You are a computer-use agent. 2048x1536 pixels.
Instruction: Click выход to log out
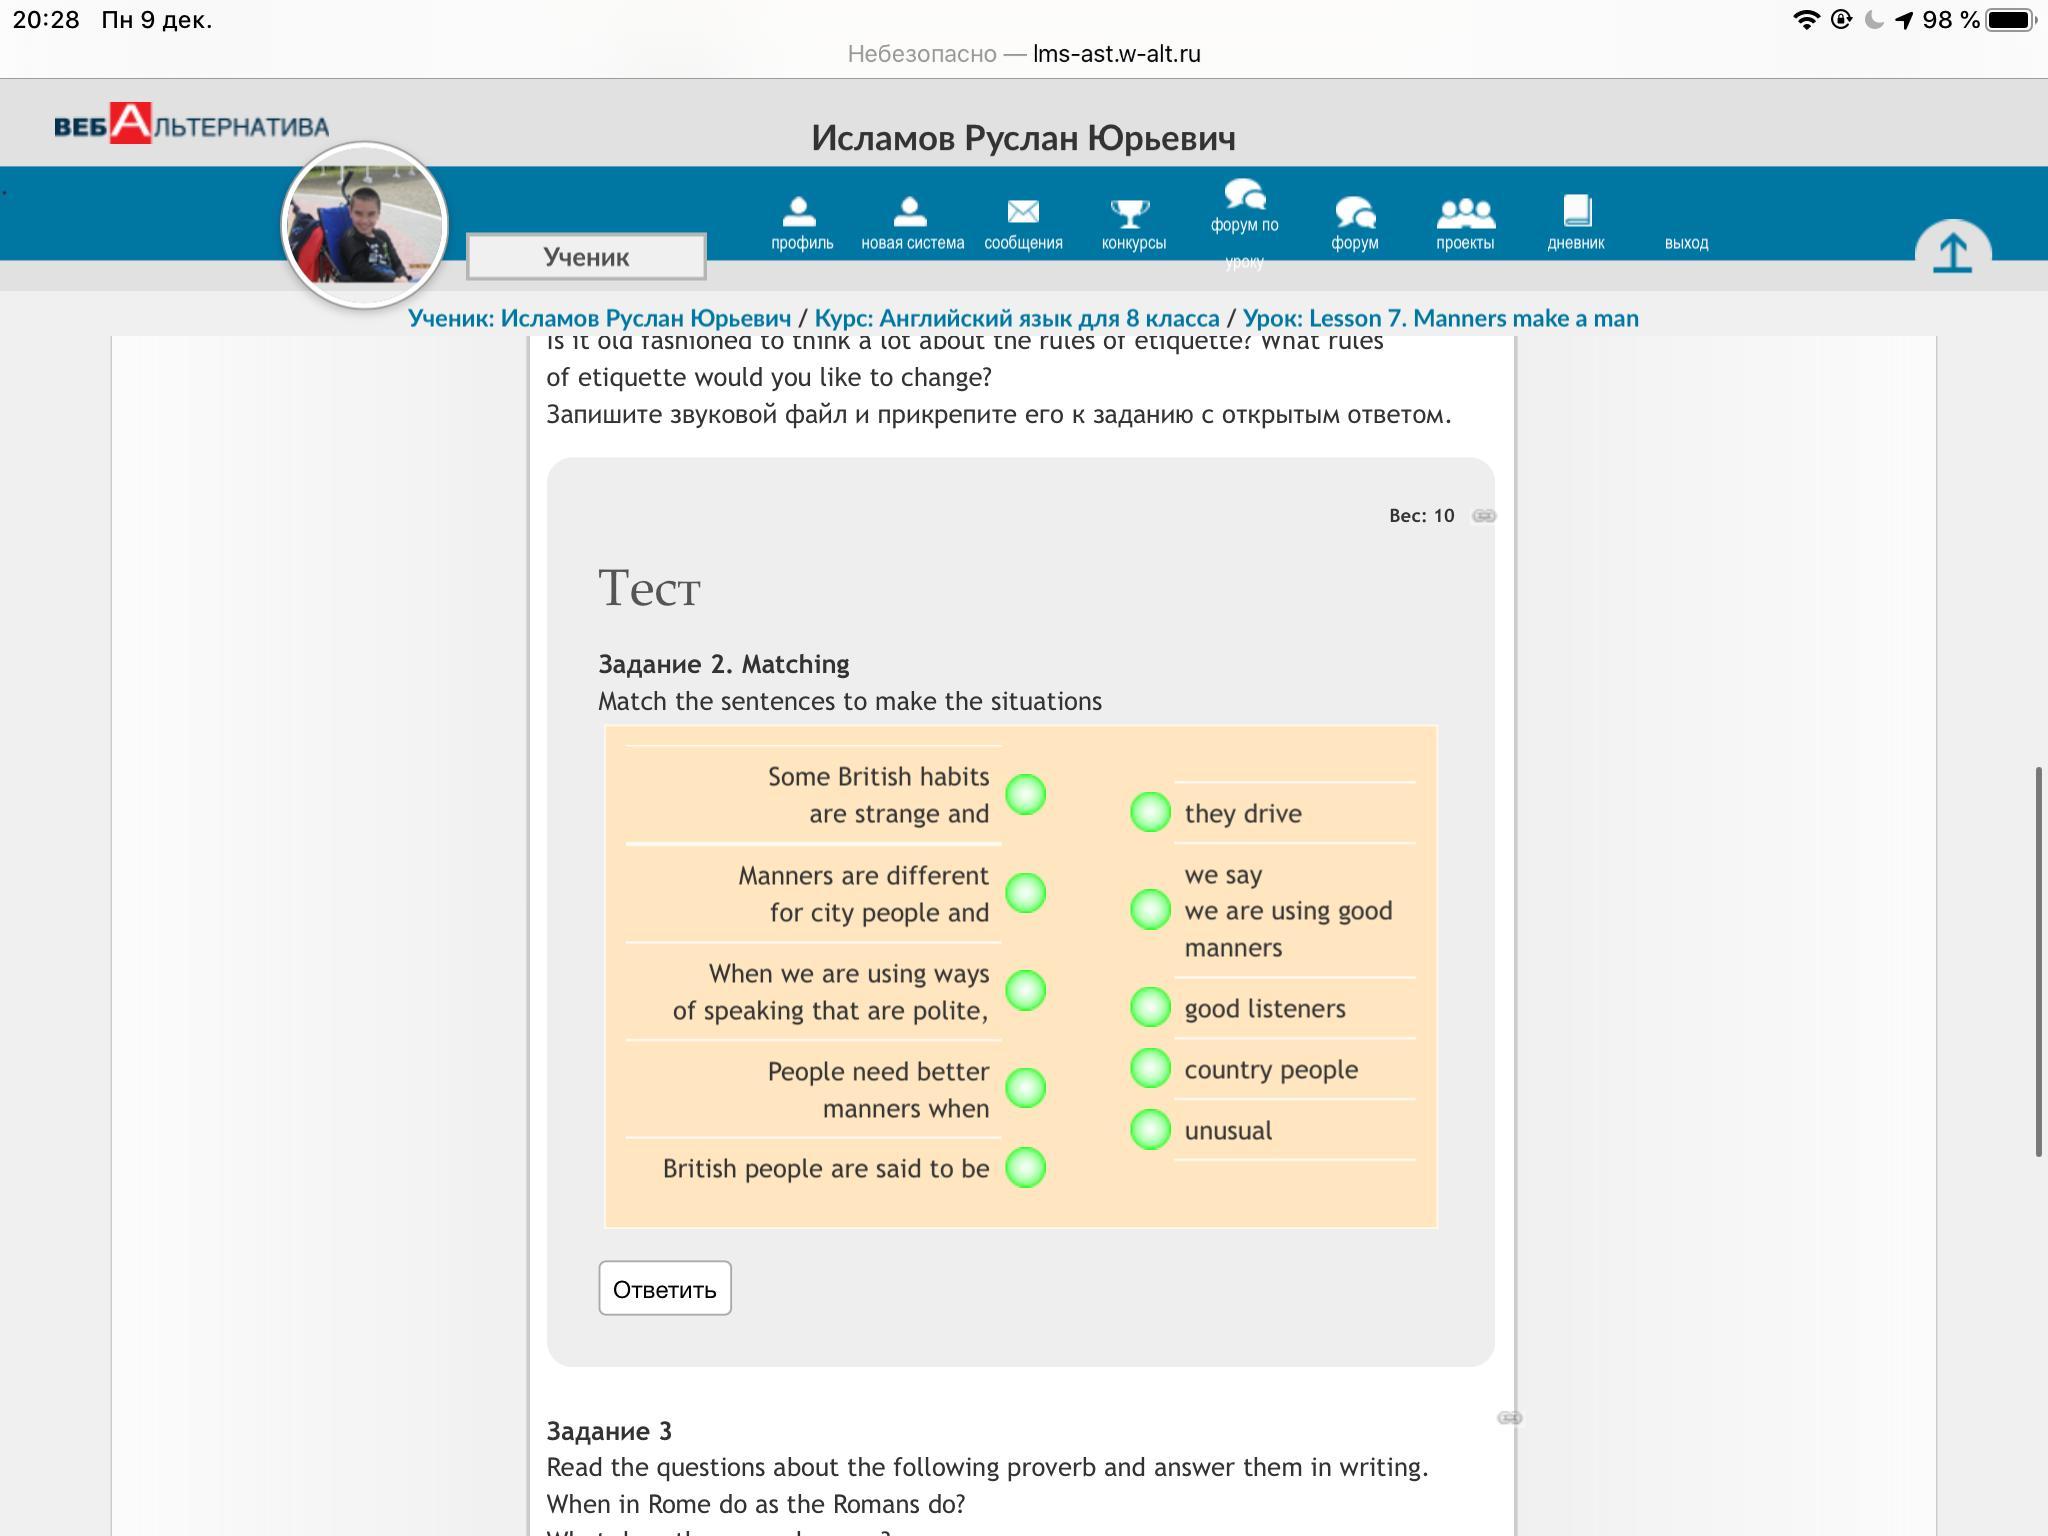pyautogui.click(x=1686, y=243)
